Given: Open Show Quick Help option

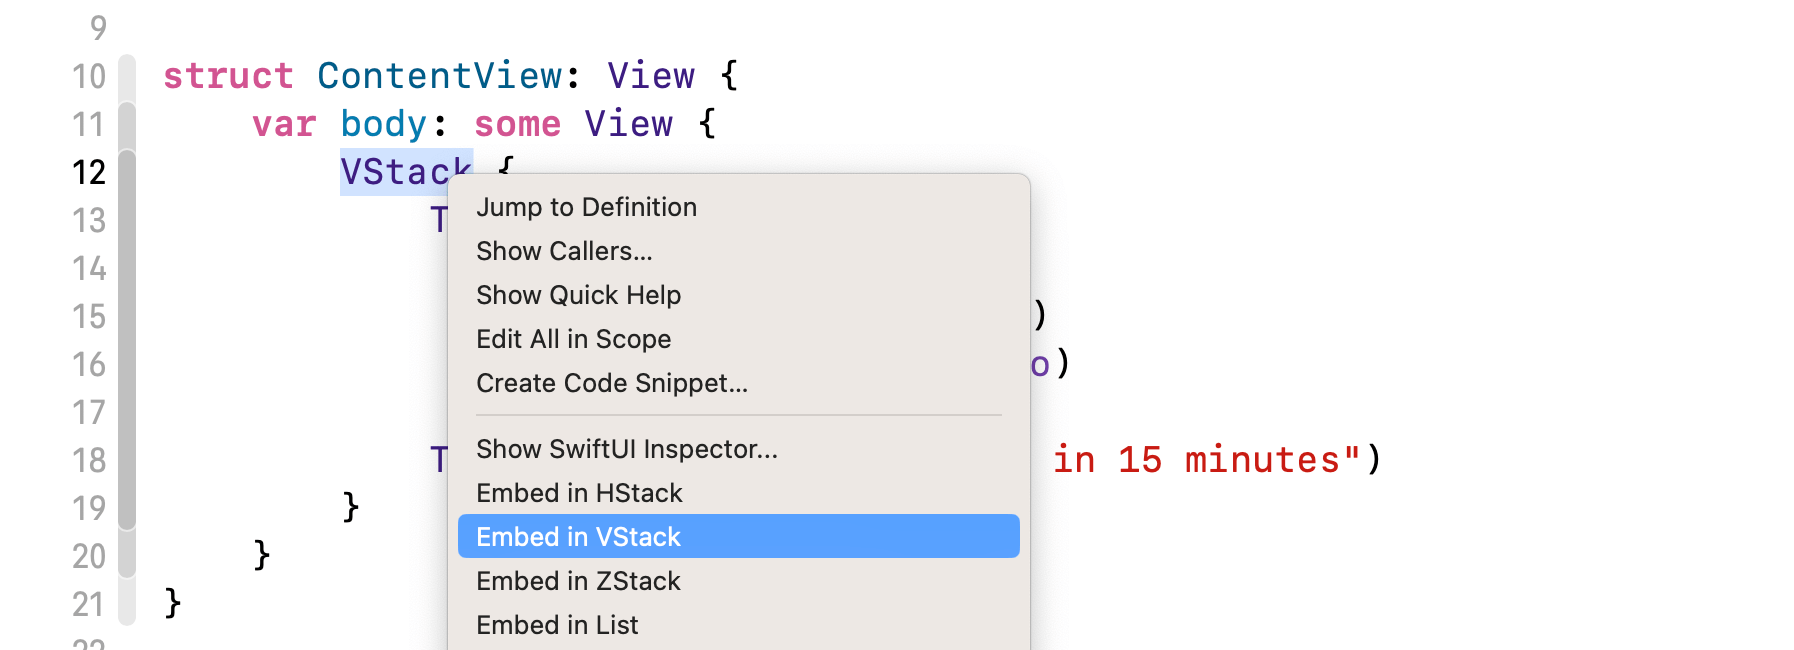Looking at the screenshot, I should (x=578, y=295).
